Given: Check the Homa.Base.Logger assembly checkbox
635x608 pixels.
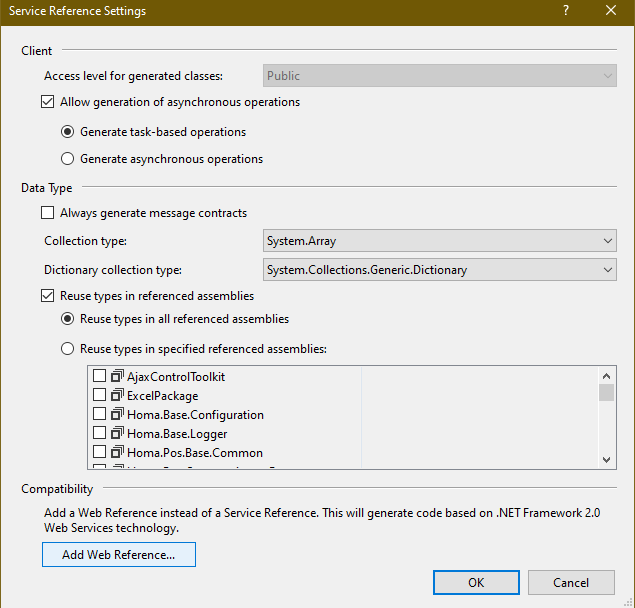Looking at the screenshot, I should point(99,433).
